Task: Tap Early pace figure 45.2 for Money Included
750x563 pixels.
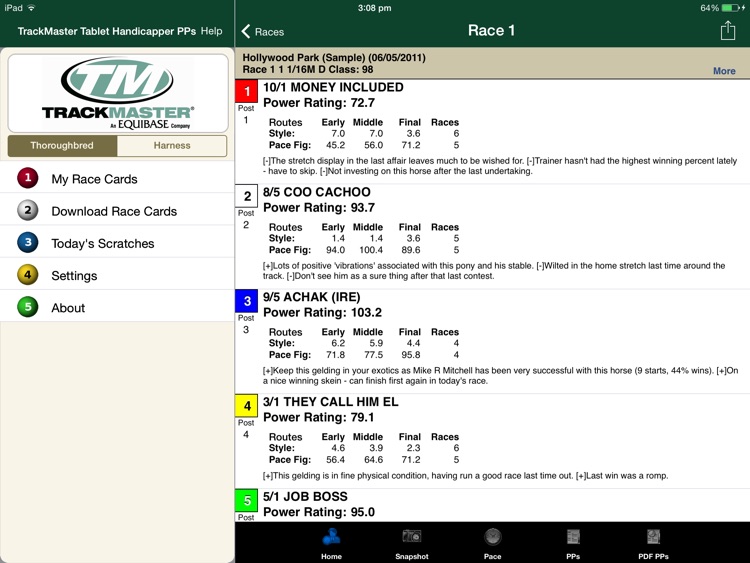Action: pos(335,145)
